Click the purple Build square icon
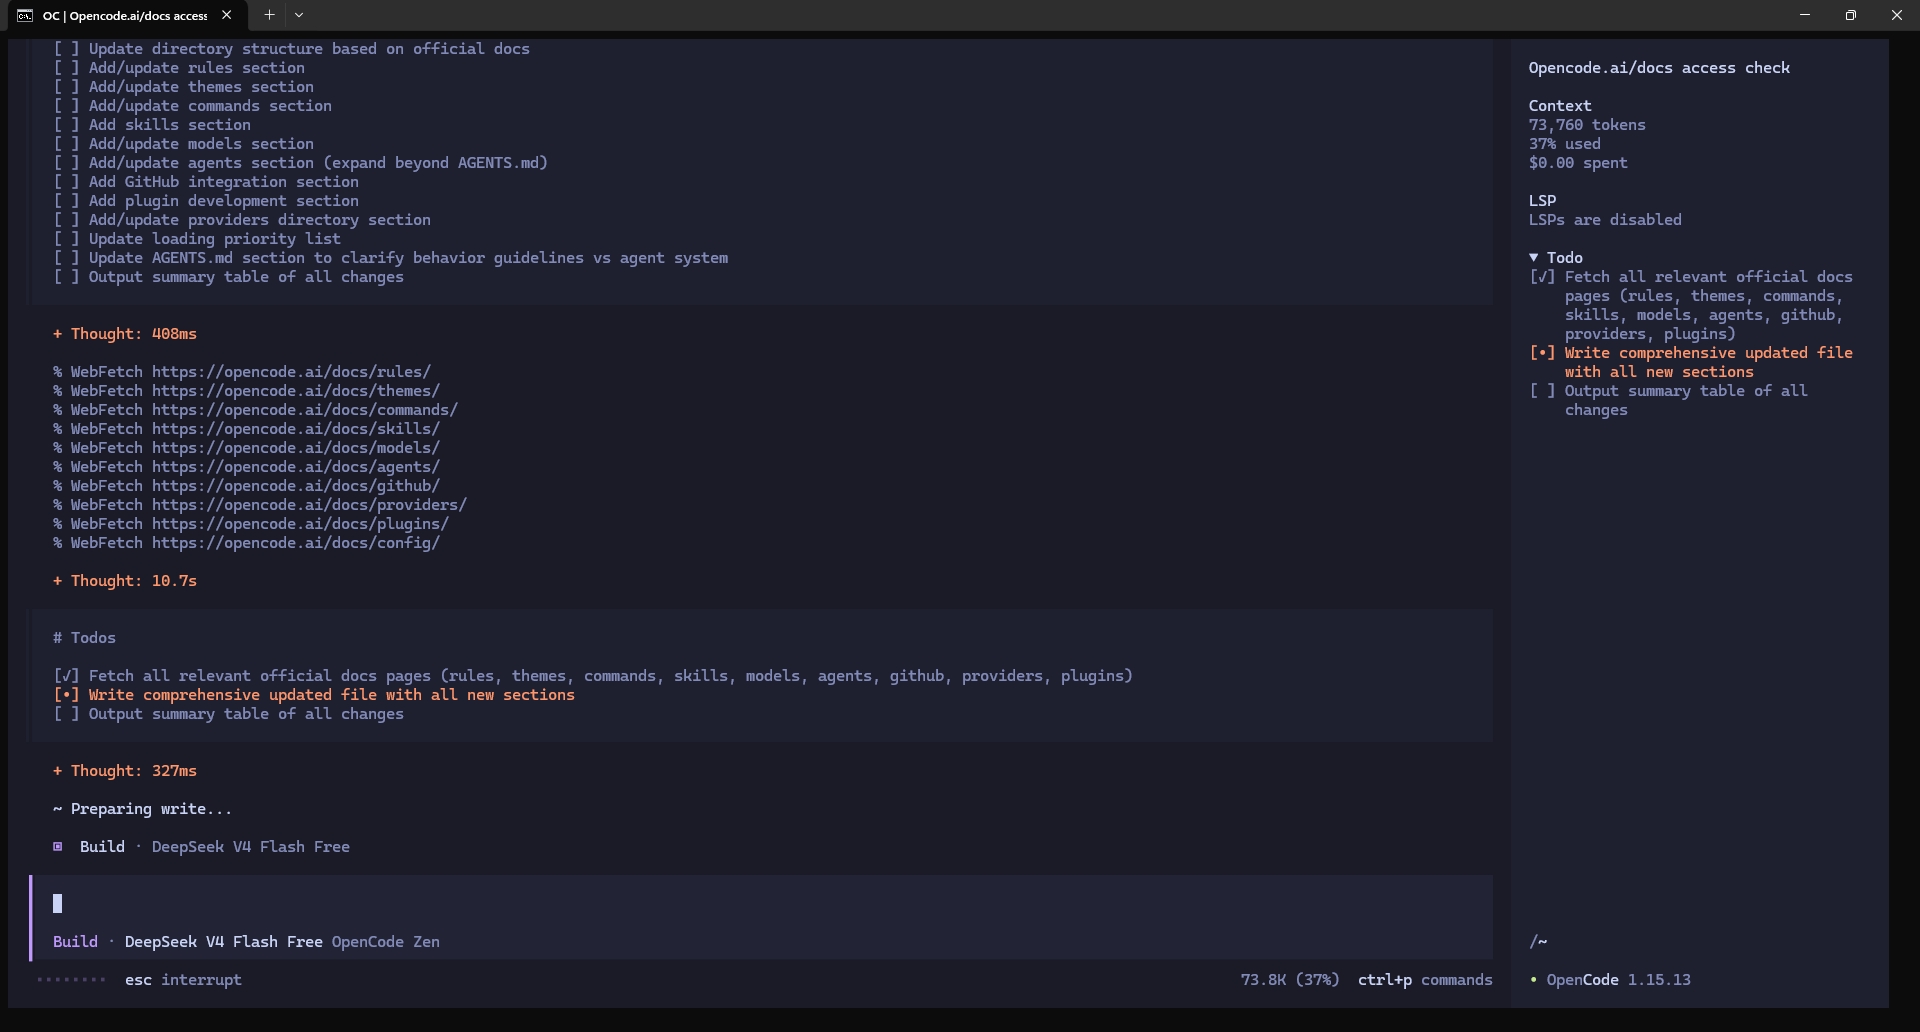This screenshot has width=1920, height=1032. (x=58, y=847)
